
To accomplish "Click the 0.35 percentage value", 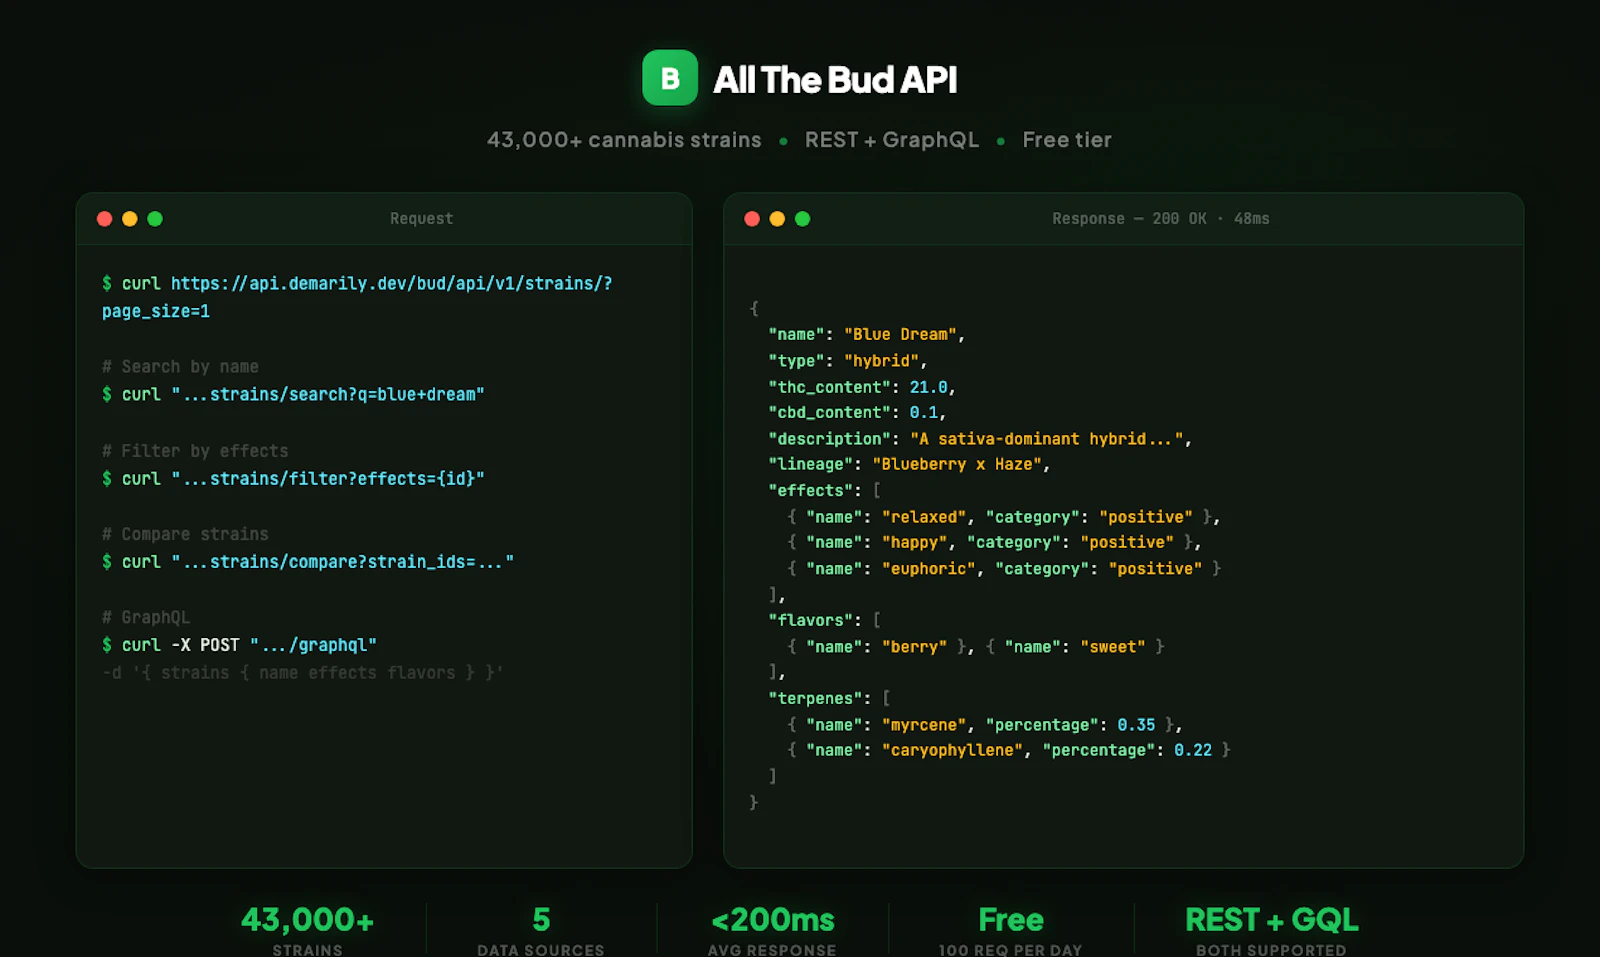I will [x=1136, y=725].
